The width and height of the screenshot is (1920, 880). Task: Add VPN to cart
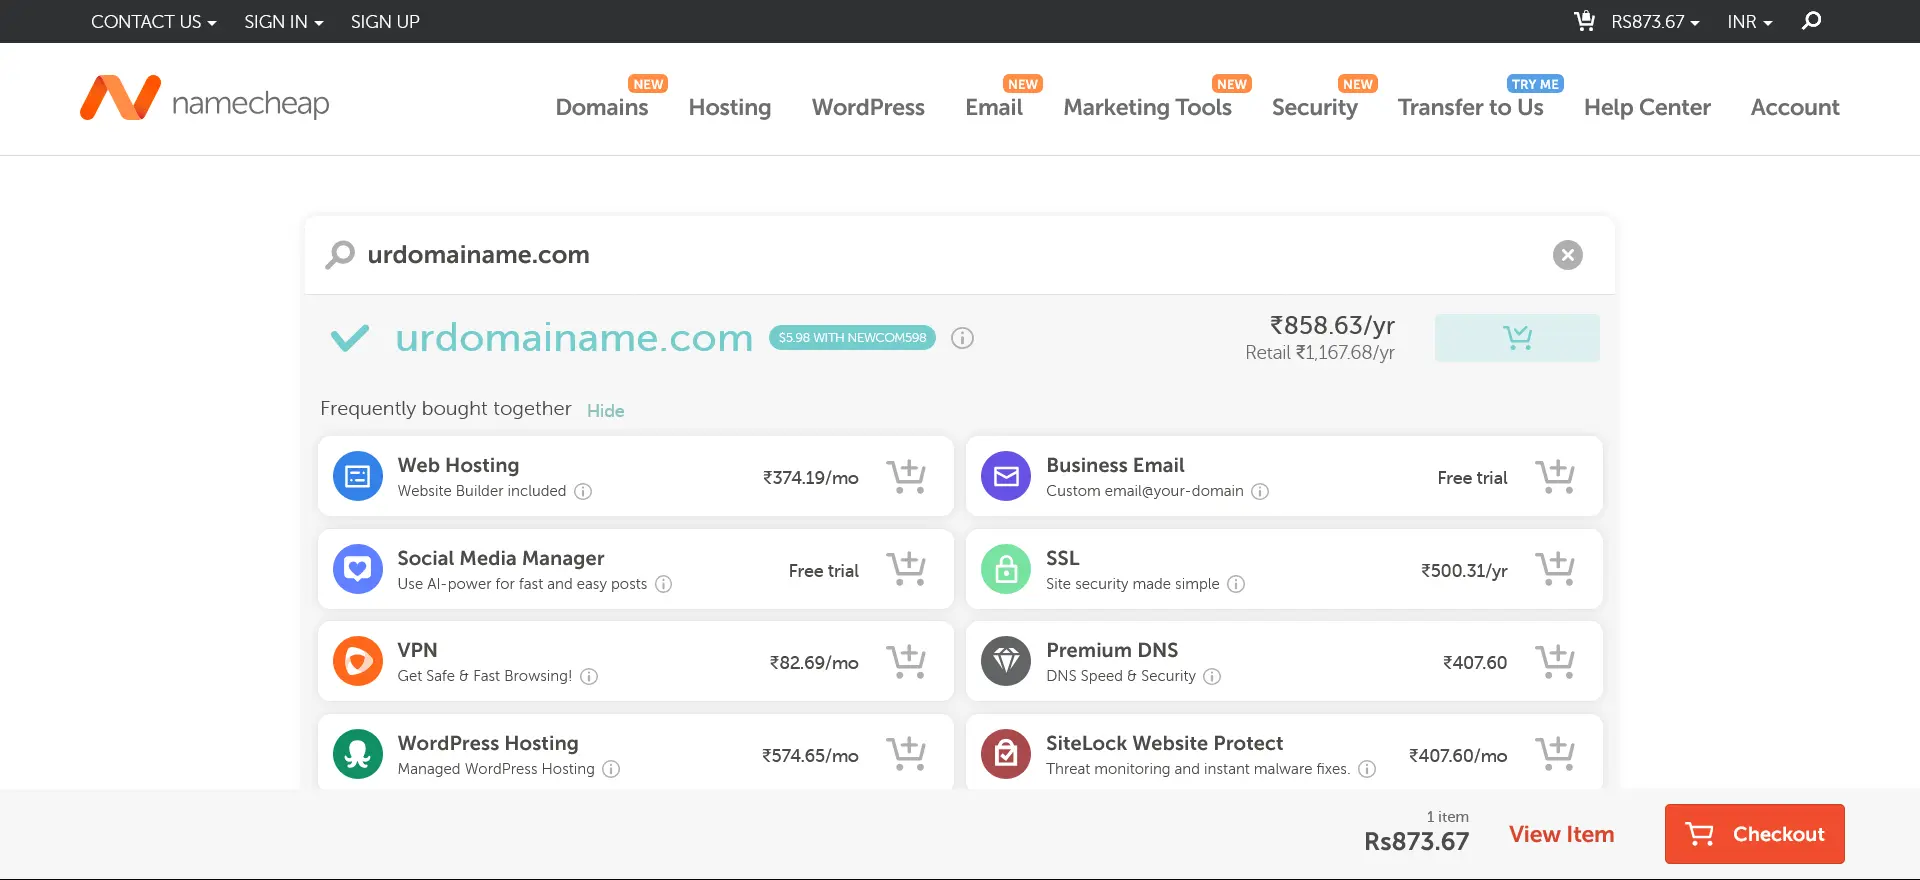point(906,662)
